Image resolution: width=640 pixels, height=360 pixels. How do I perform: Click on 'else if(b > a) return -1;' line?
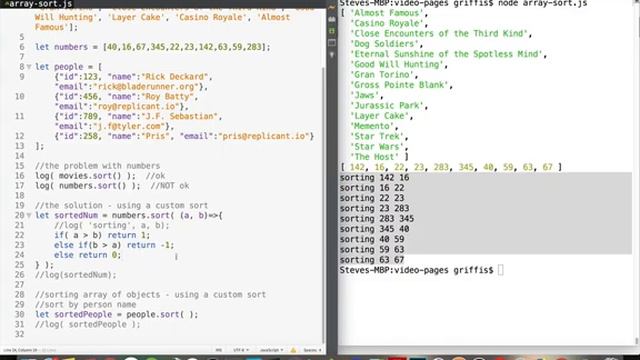(x=114, y=245)
